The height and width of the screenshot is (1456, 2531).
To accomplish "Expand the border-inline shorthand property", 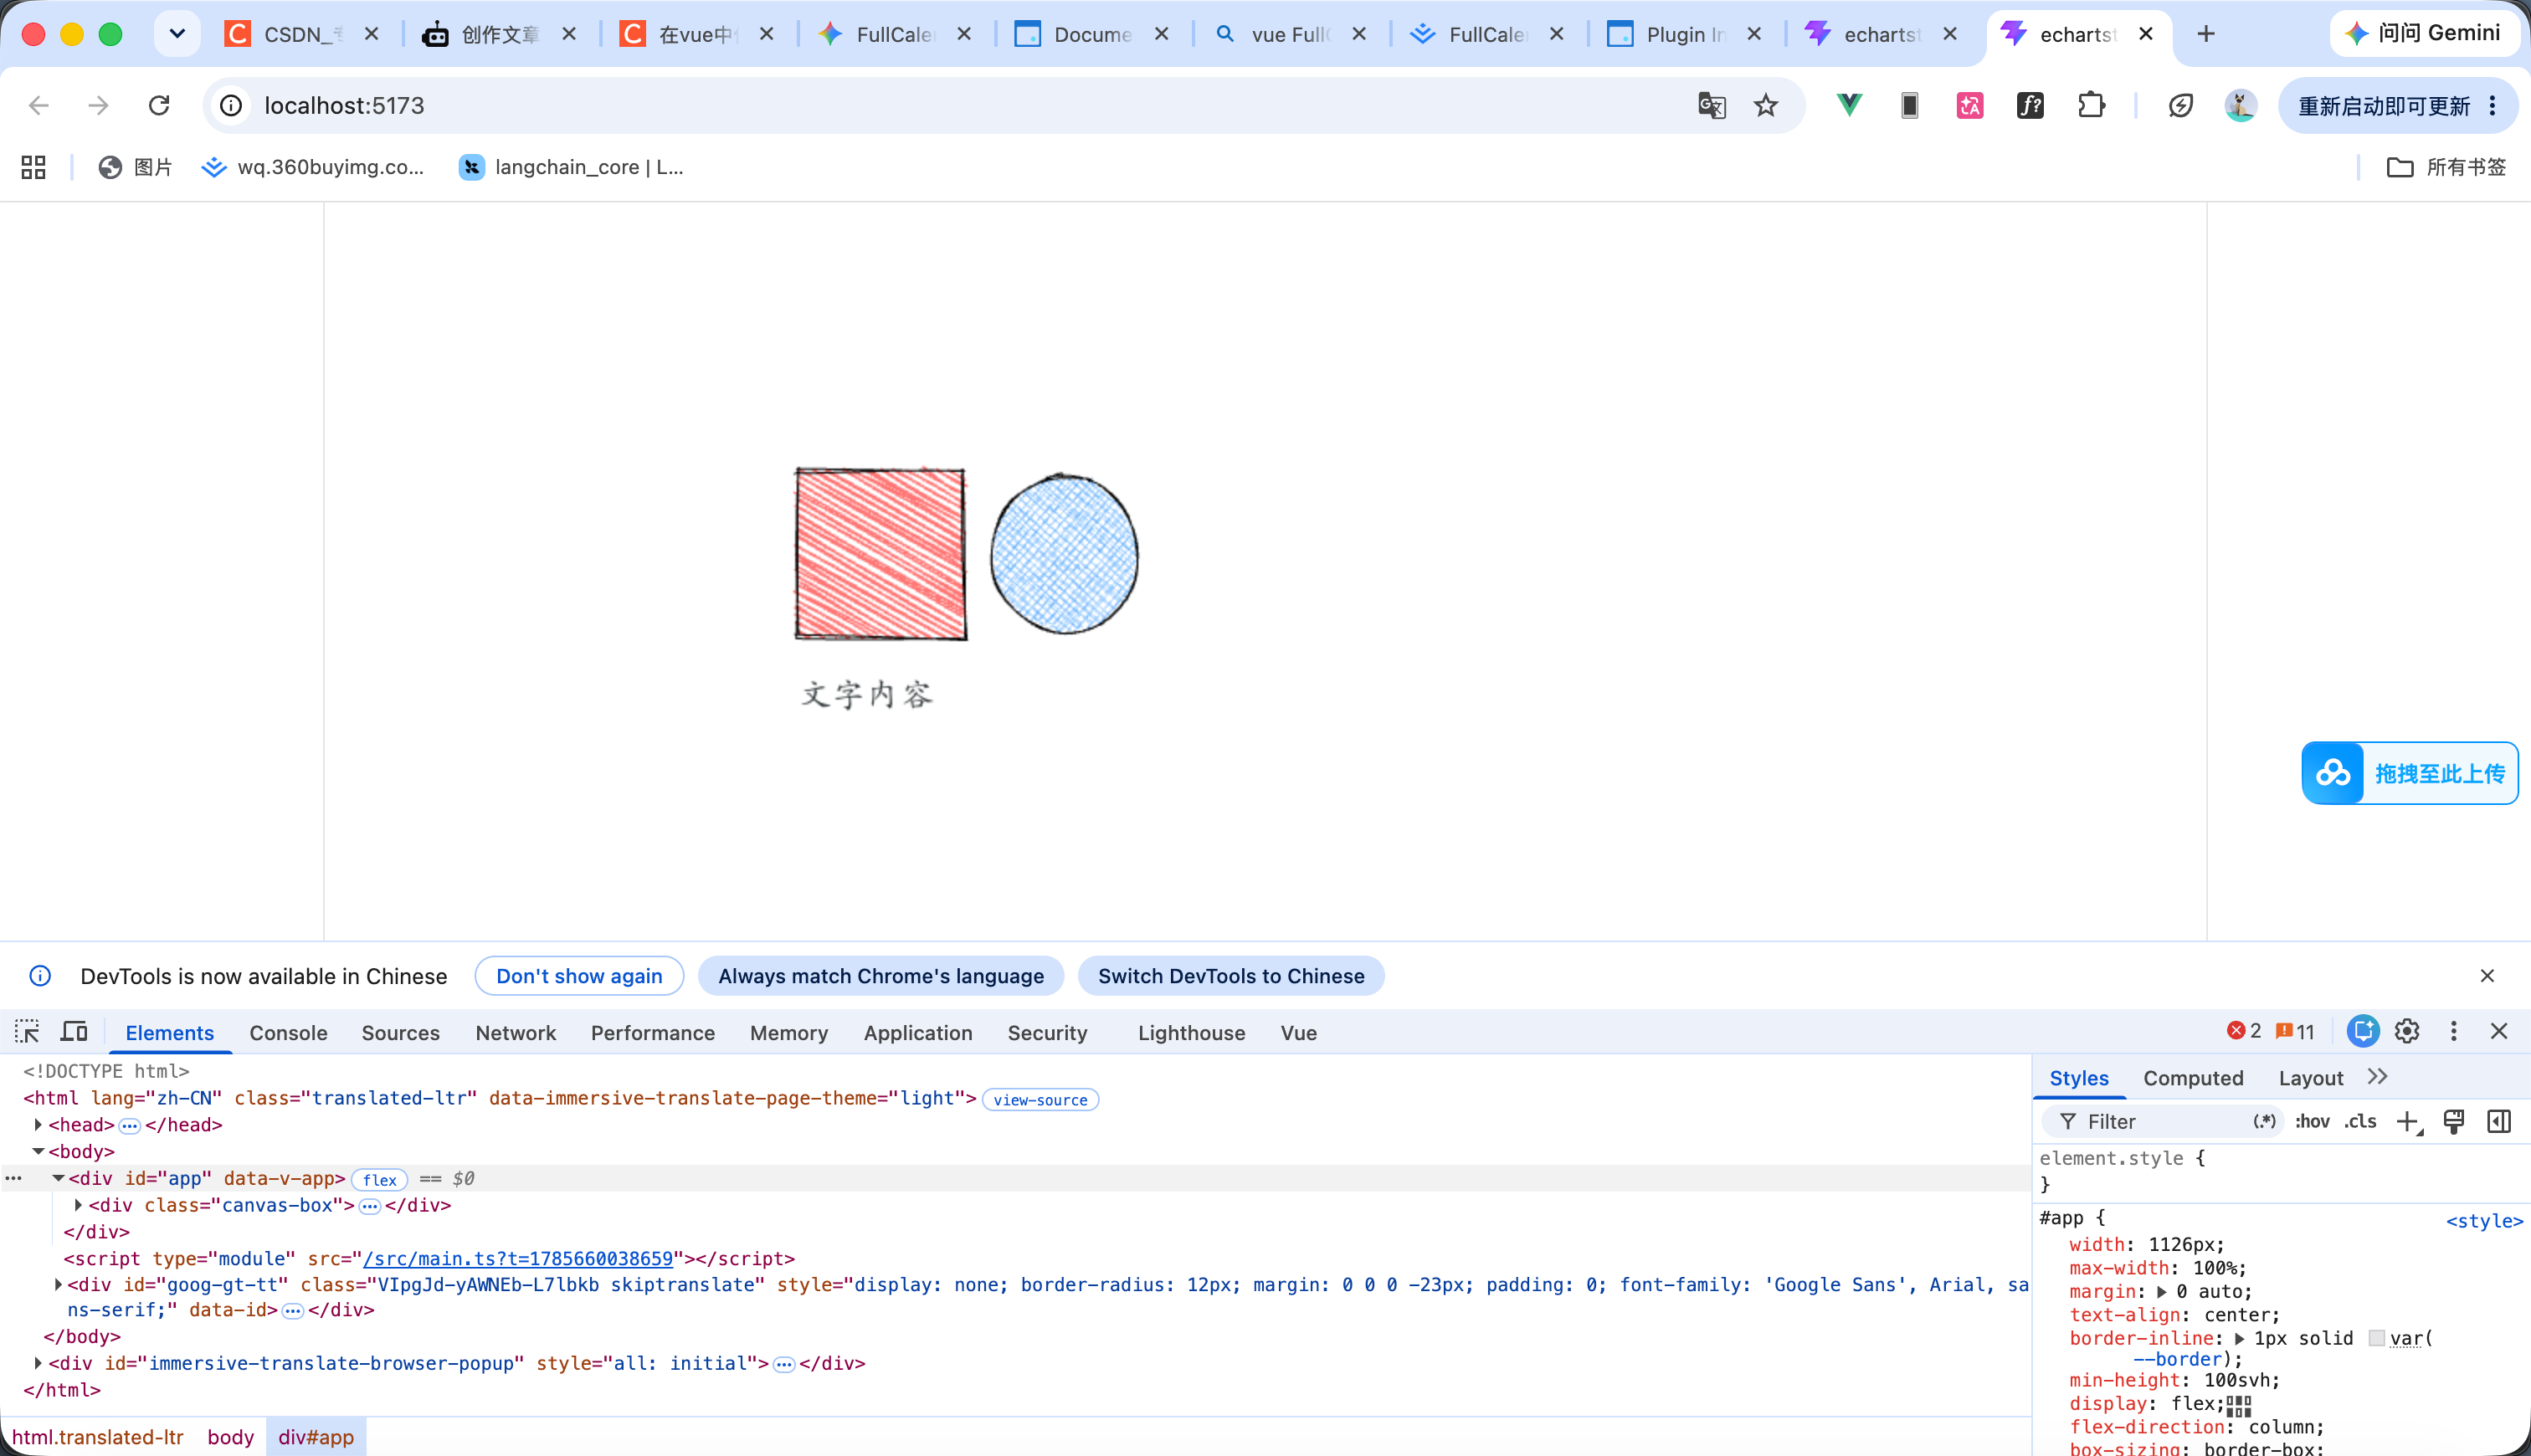I will [2240, 1339].
